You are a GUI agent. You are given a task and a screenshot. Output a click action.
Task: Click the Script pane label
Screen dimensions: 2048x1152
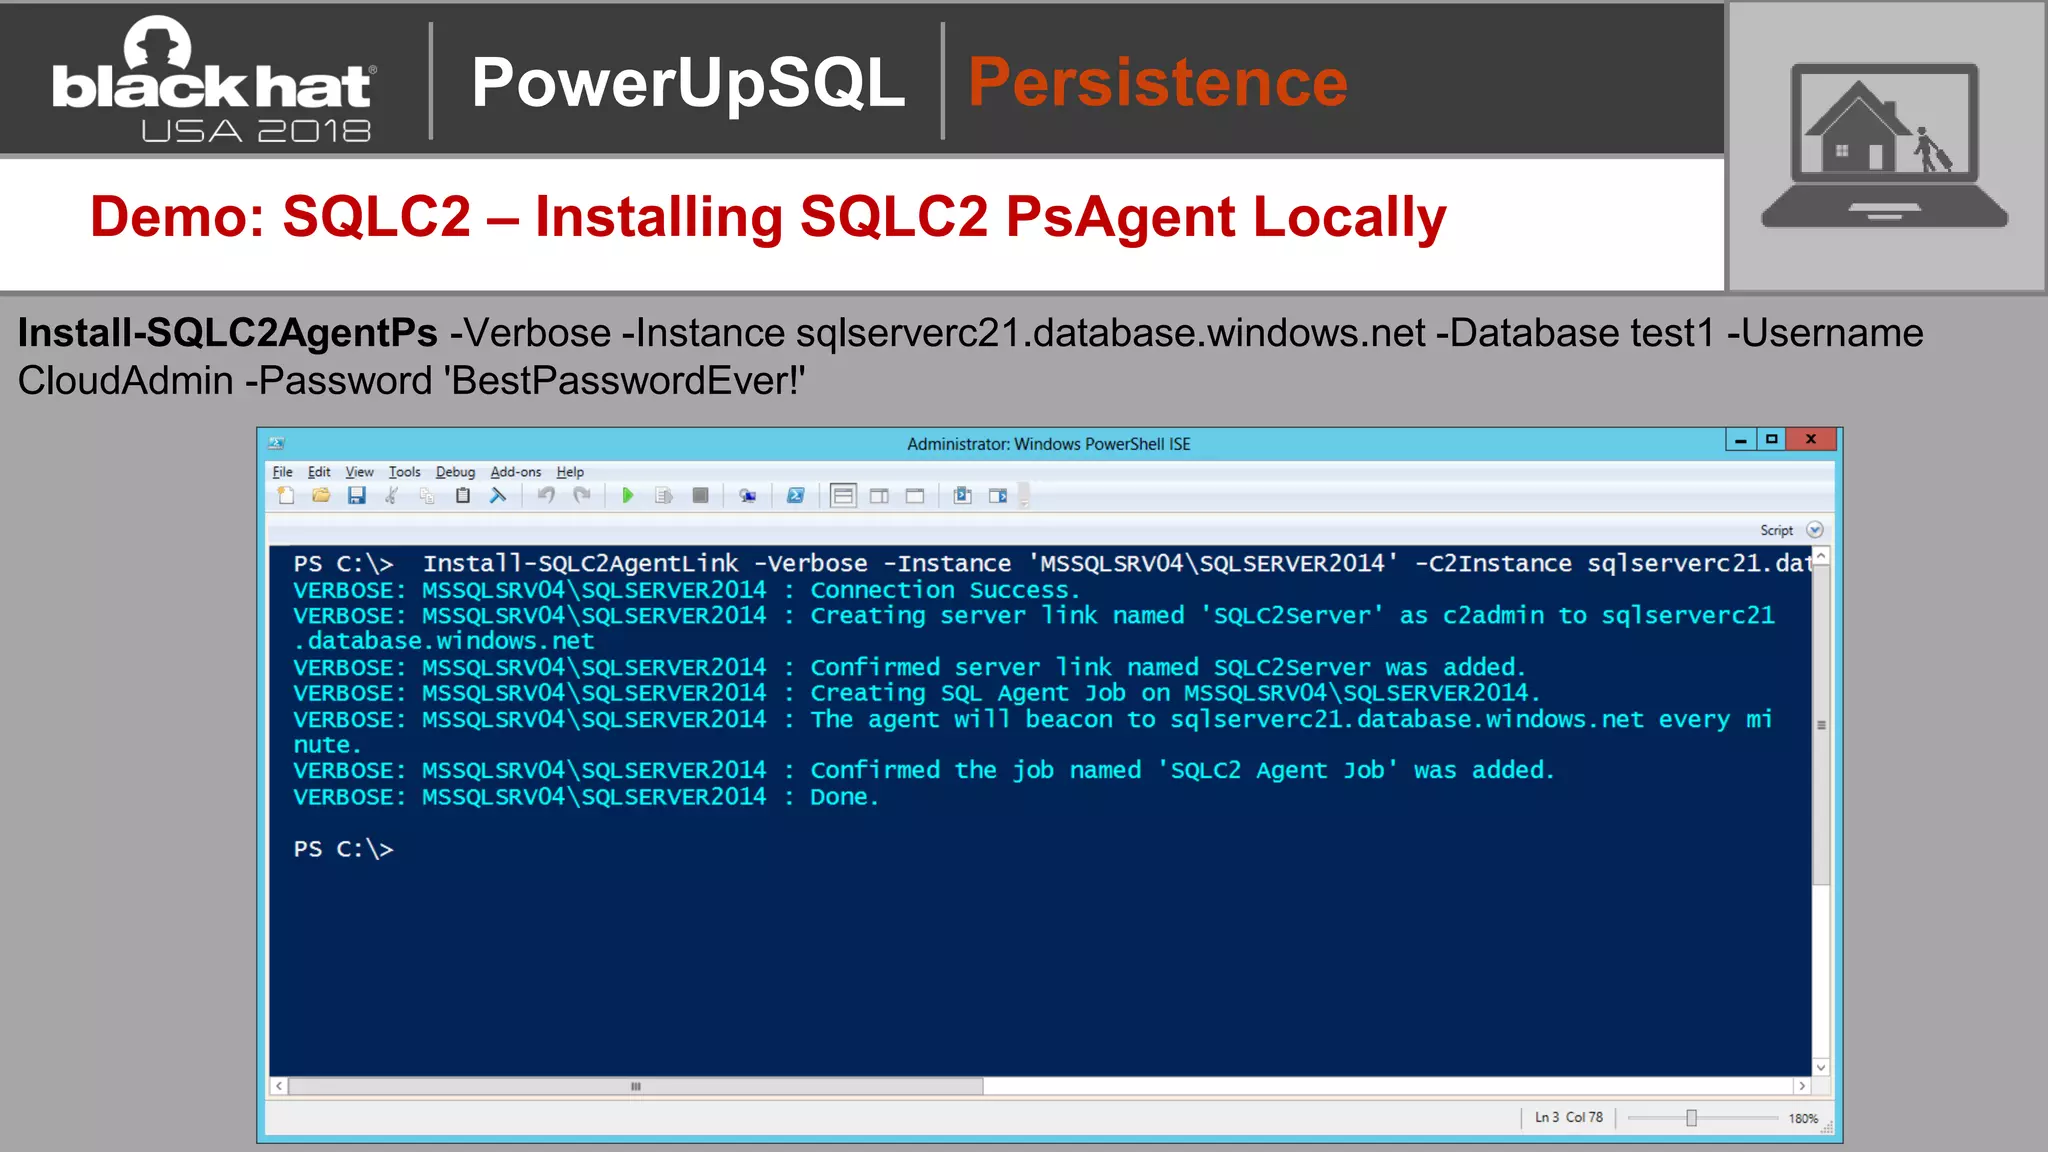coord(1777,530)
